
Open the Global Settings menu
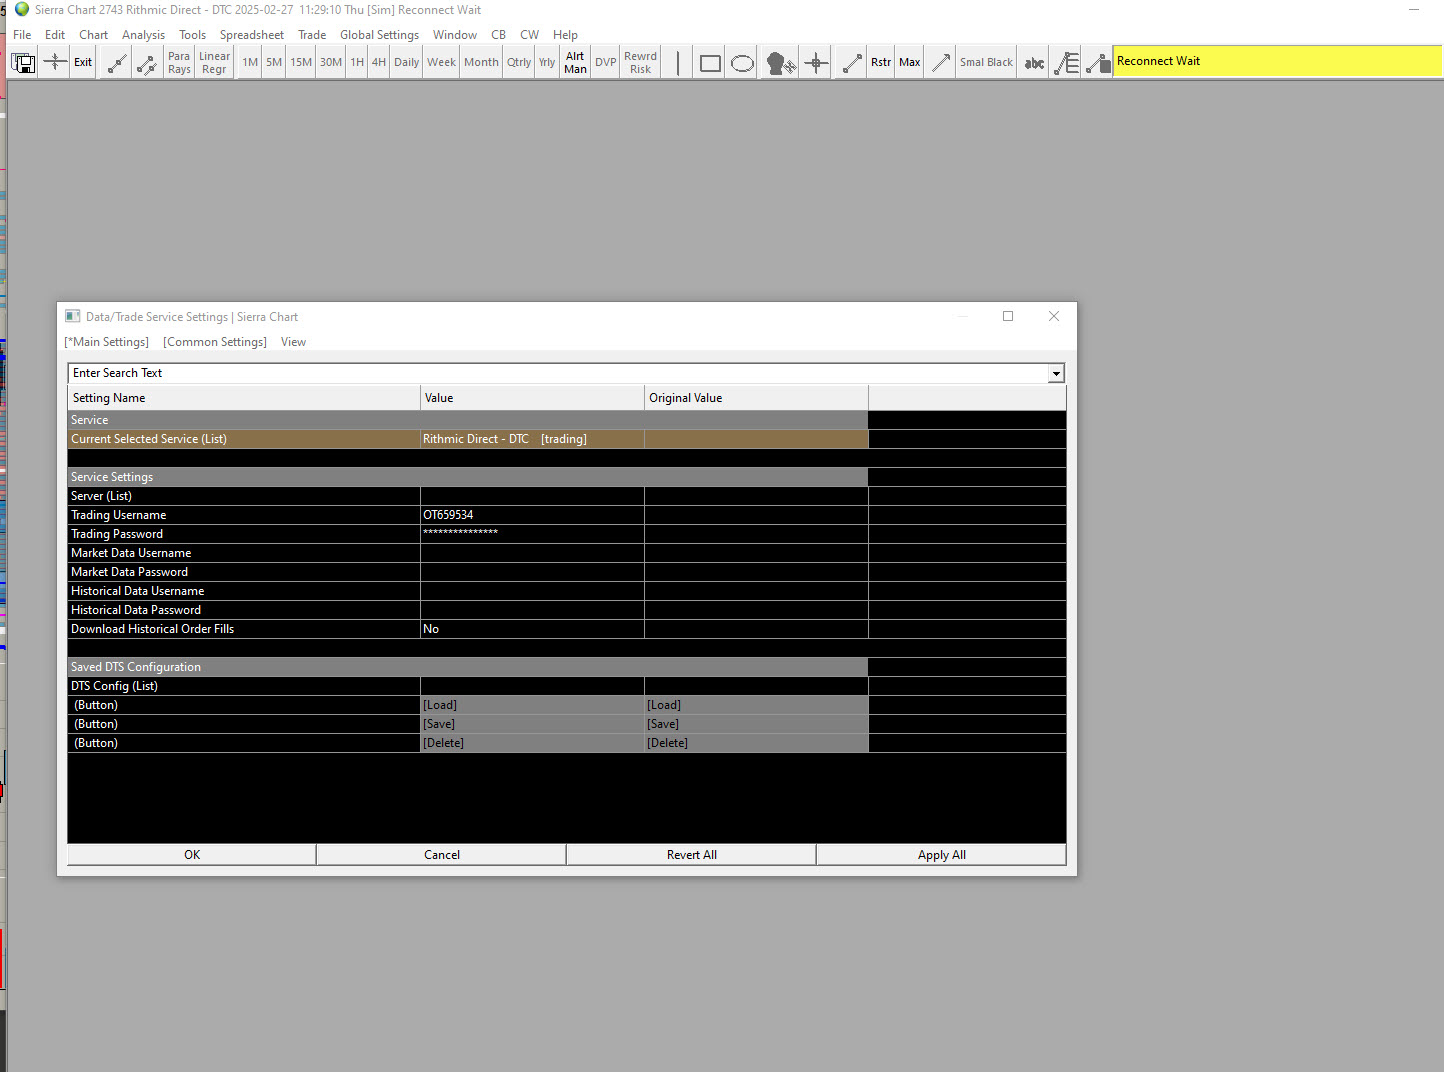[379, 34]
